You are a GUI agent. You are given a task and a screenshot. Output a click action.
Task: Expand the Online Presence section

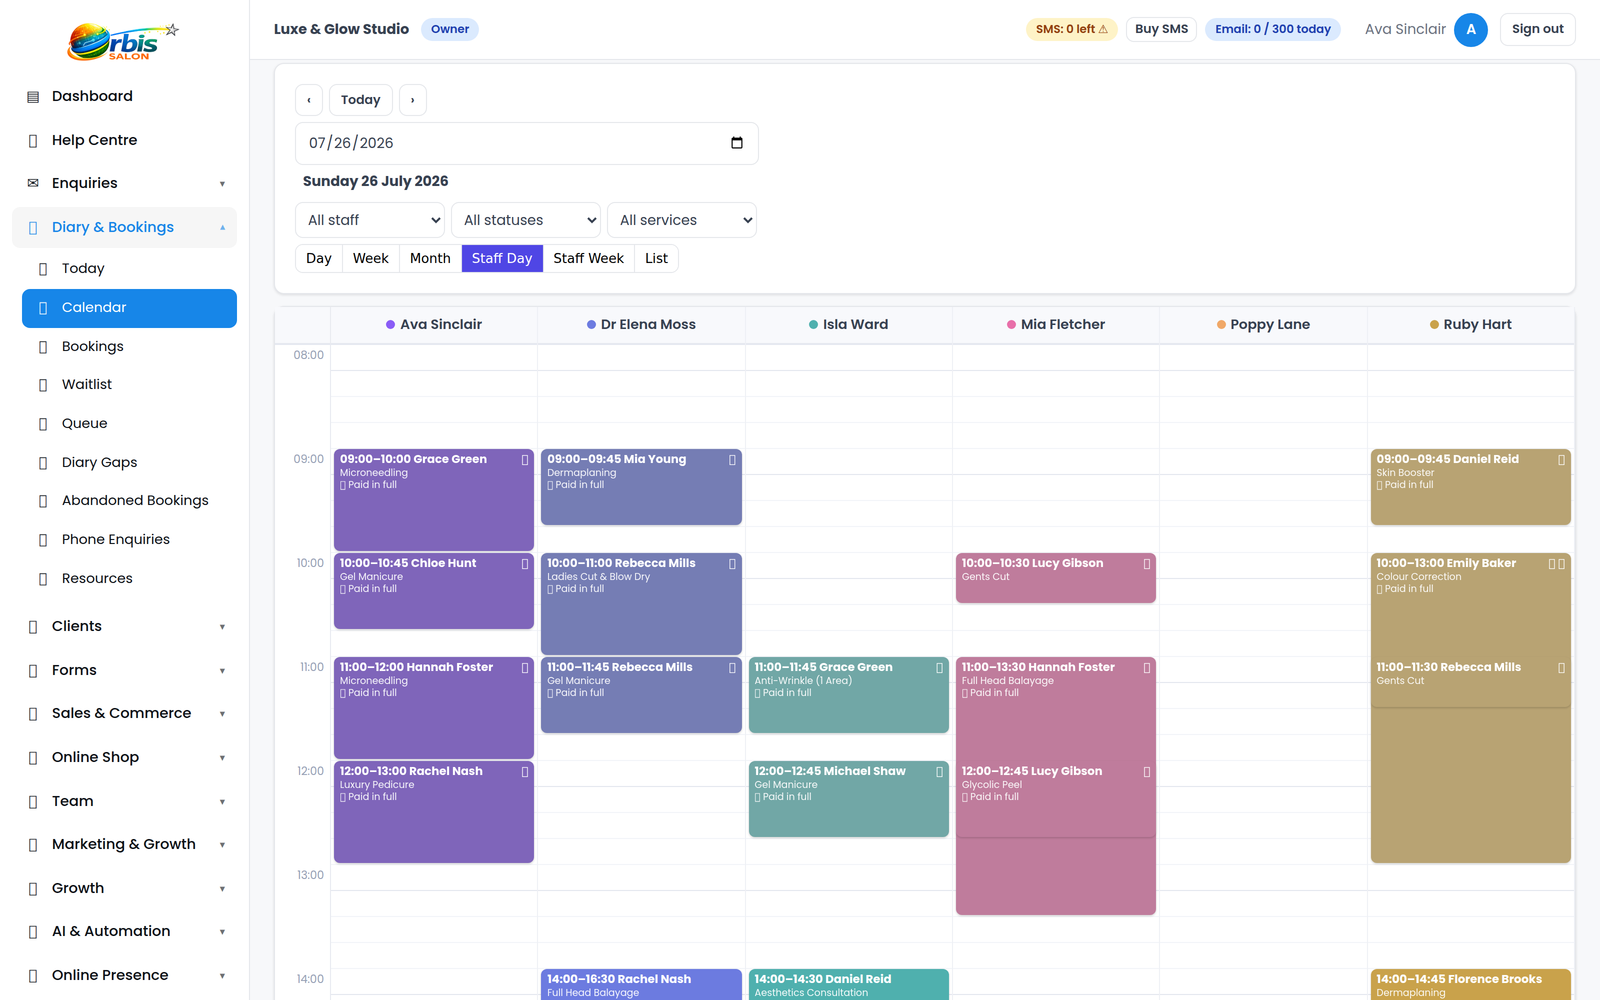[x=222, y=976]
